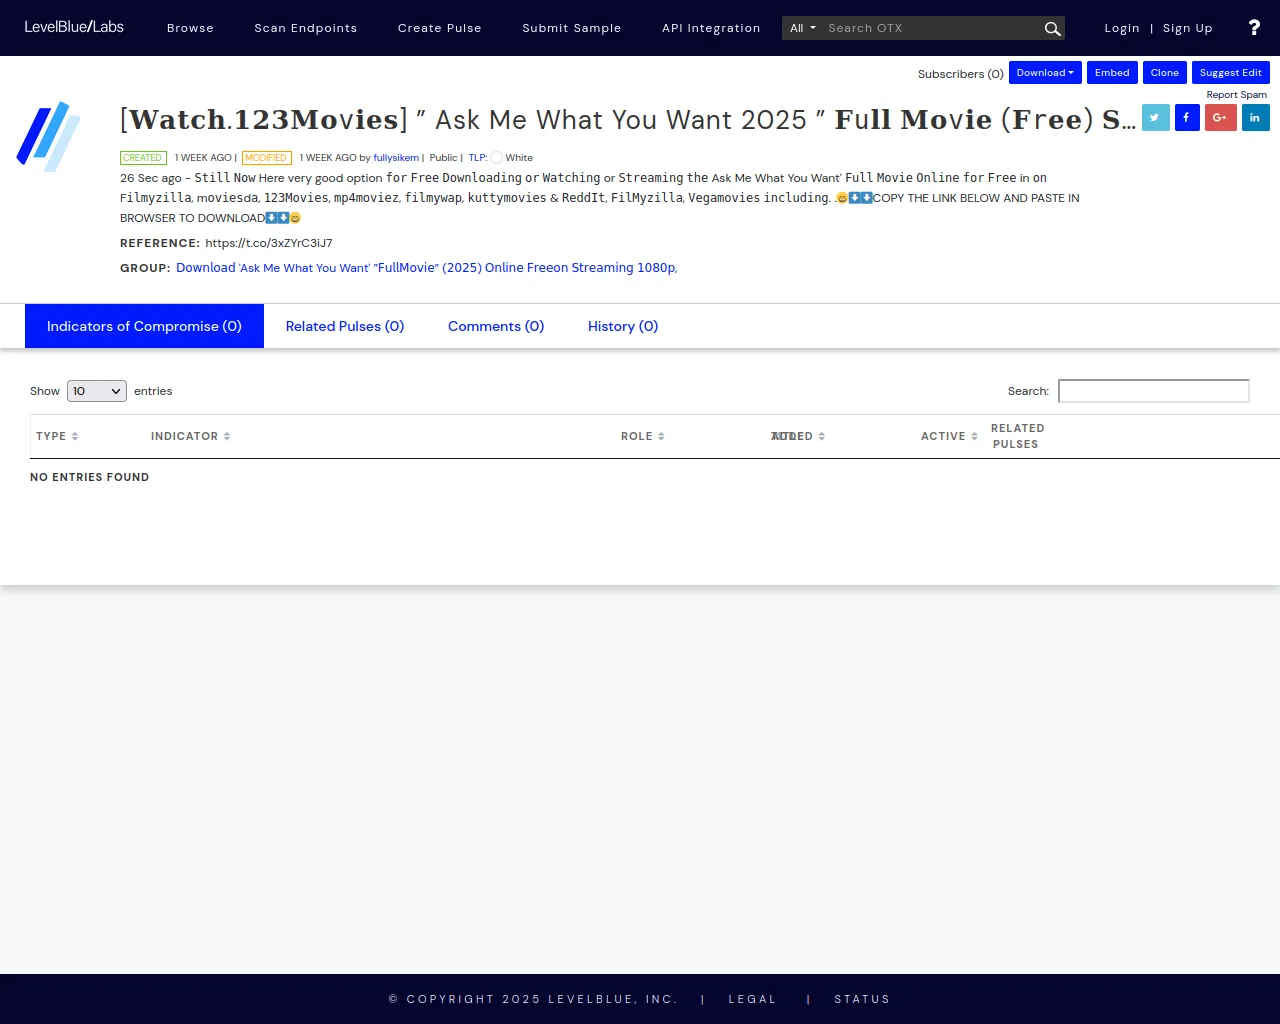
Task: Click the pulse title heading
Action: (x=627, y=120)
